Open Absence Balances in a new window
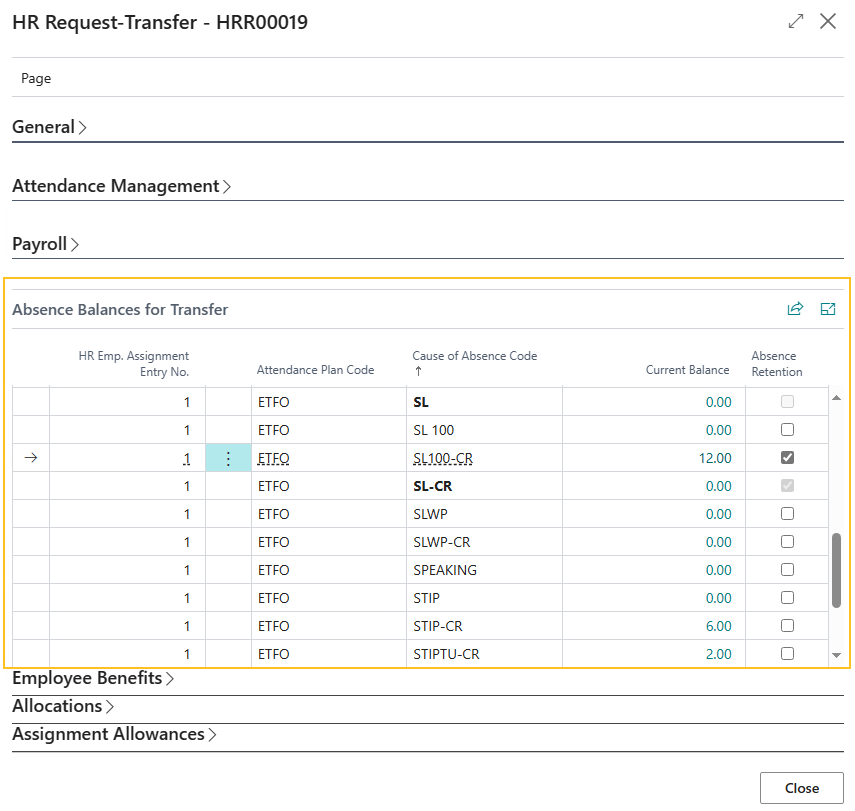855x811 pixels. (828, 309)
